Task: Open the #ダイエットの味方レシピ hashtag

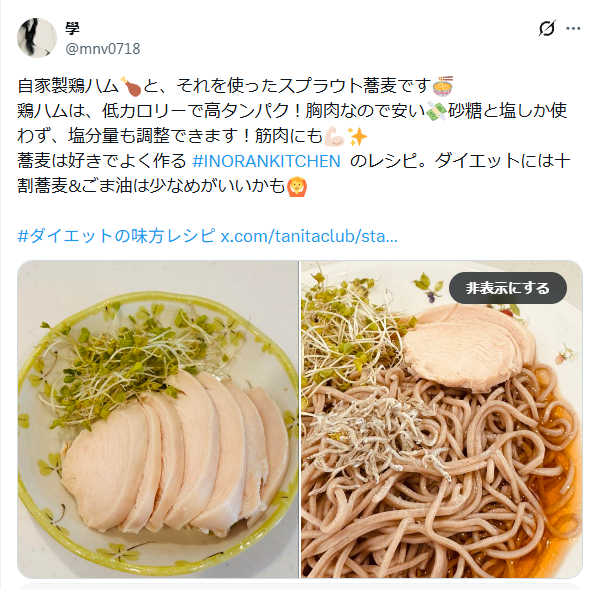Action: 116,236
